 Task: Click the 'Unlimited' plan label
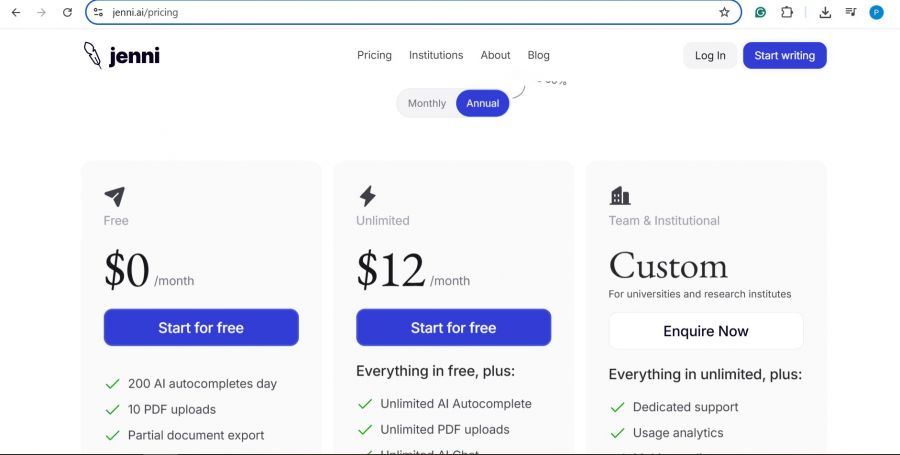(x=383, y=221)
